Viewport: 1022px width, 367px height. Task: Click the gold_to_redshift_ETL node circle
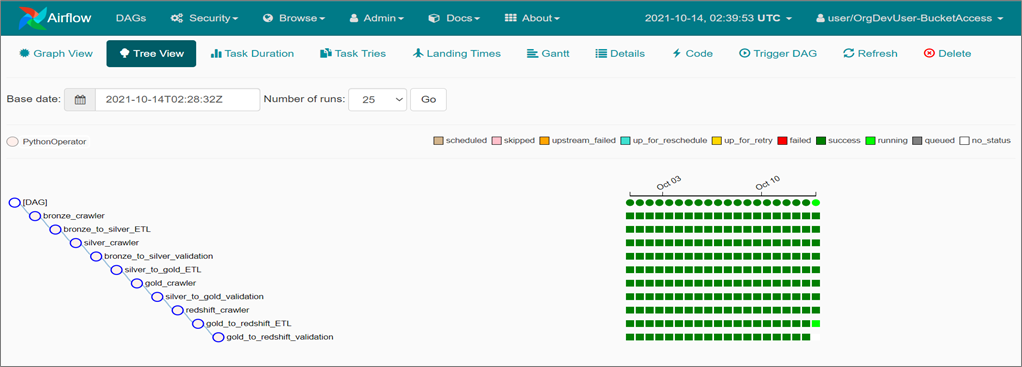click(197, 323)
